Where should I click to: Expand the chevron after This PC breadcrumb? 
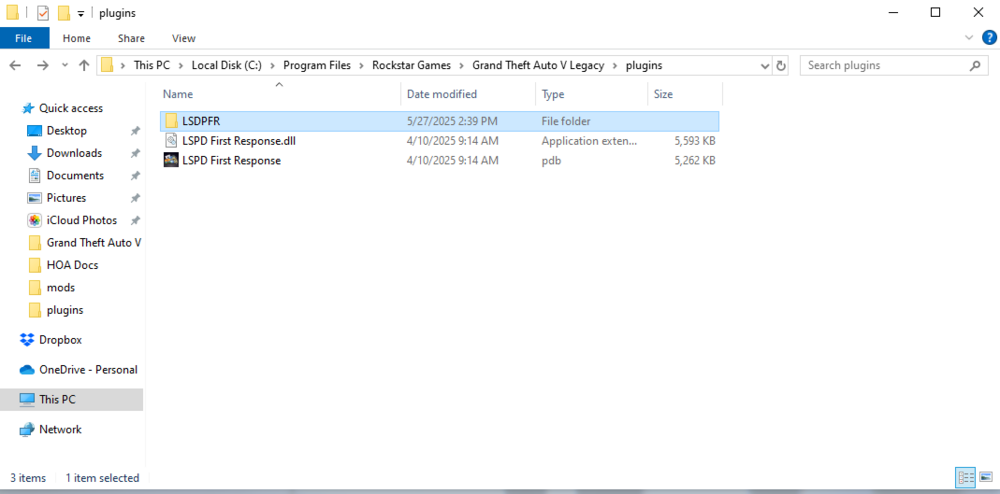click(181, 65)
